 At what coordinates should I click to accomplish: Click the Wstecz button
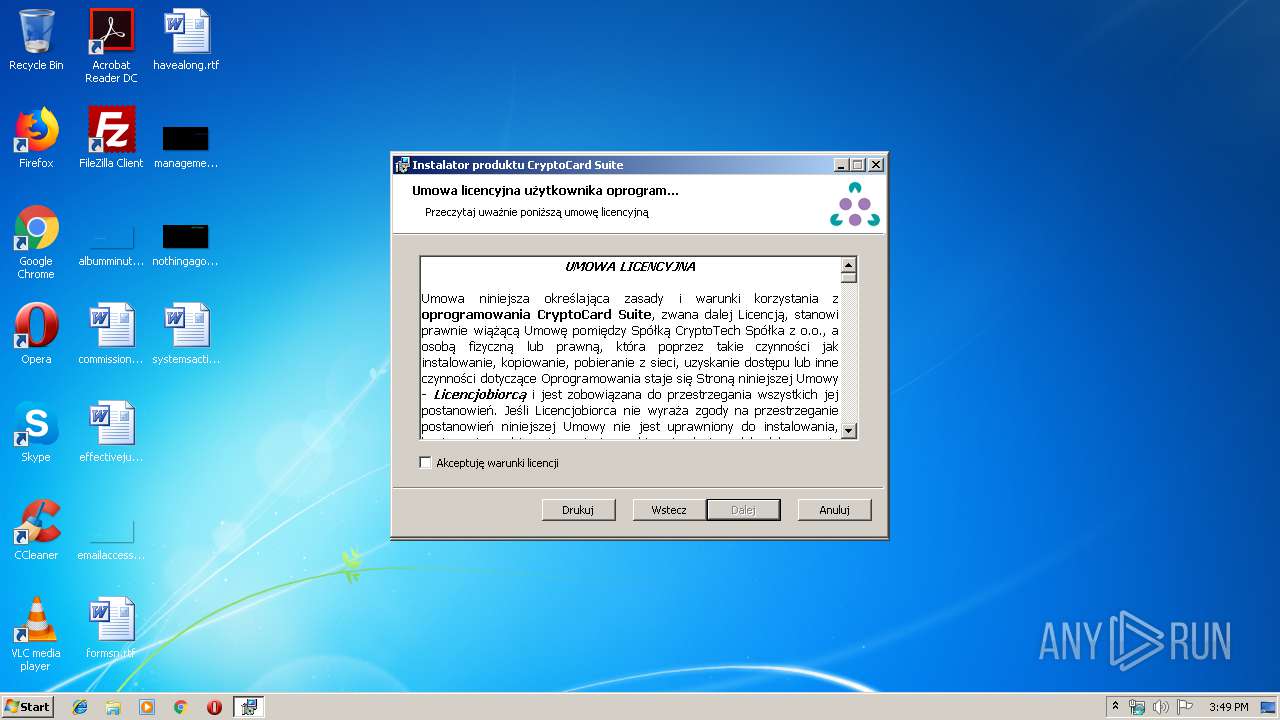[x=669, y=510]
